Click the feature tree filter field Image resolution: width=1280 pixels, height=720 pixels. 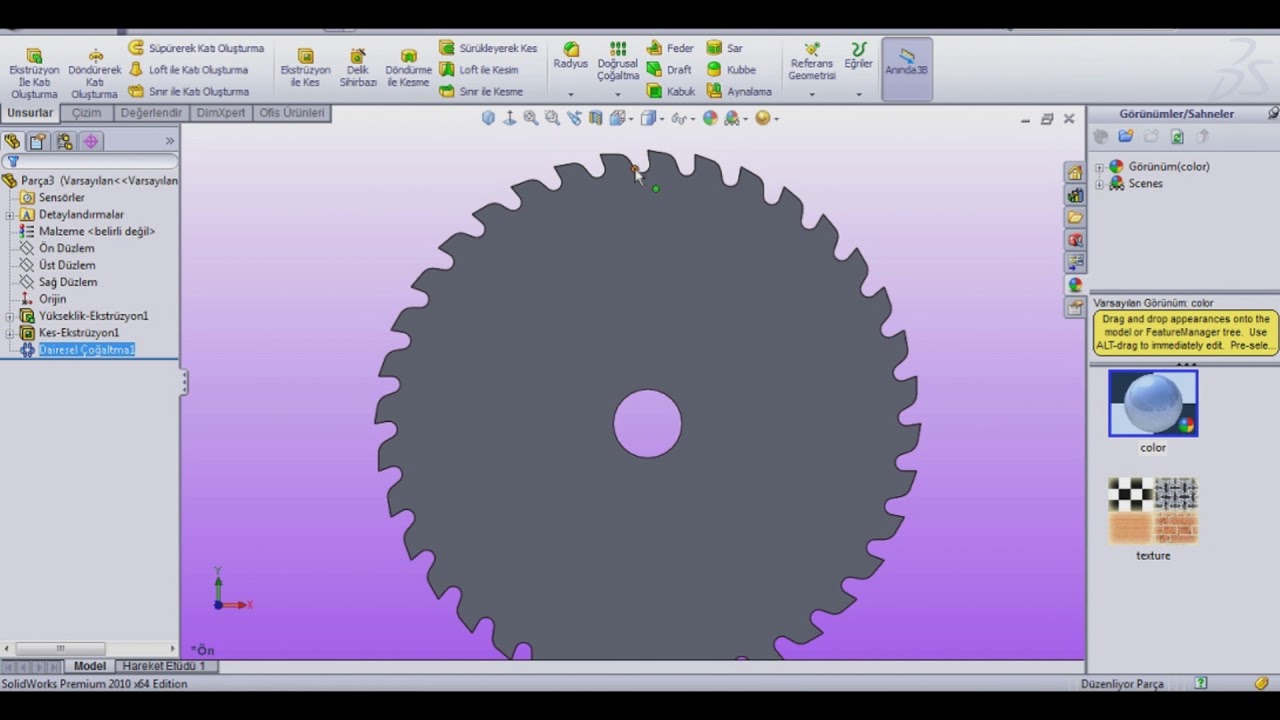click(90, 161)
